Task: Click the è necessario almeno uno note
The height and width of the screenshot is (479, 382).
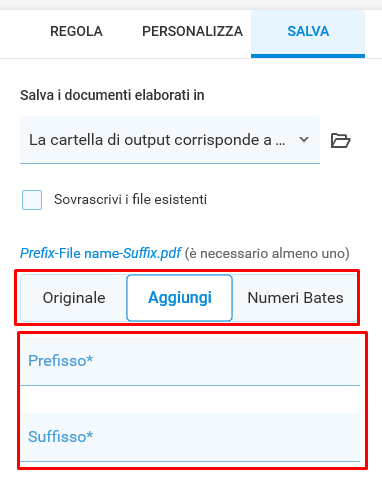Action: coord(267,253)
